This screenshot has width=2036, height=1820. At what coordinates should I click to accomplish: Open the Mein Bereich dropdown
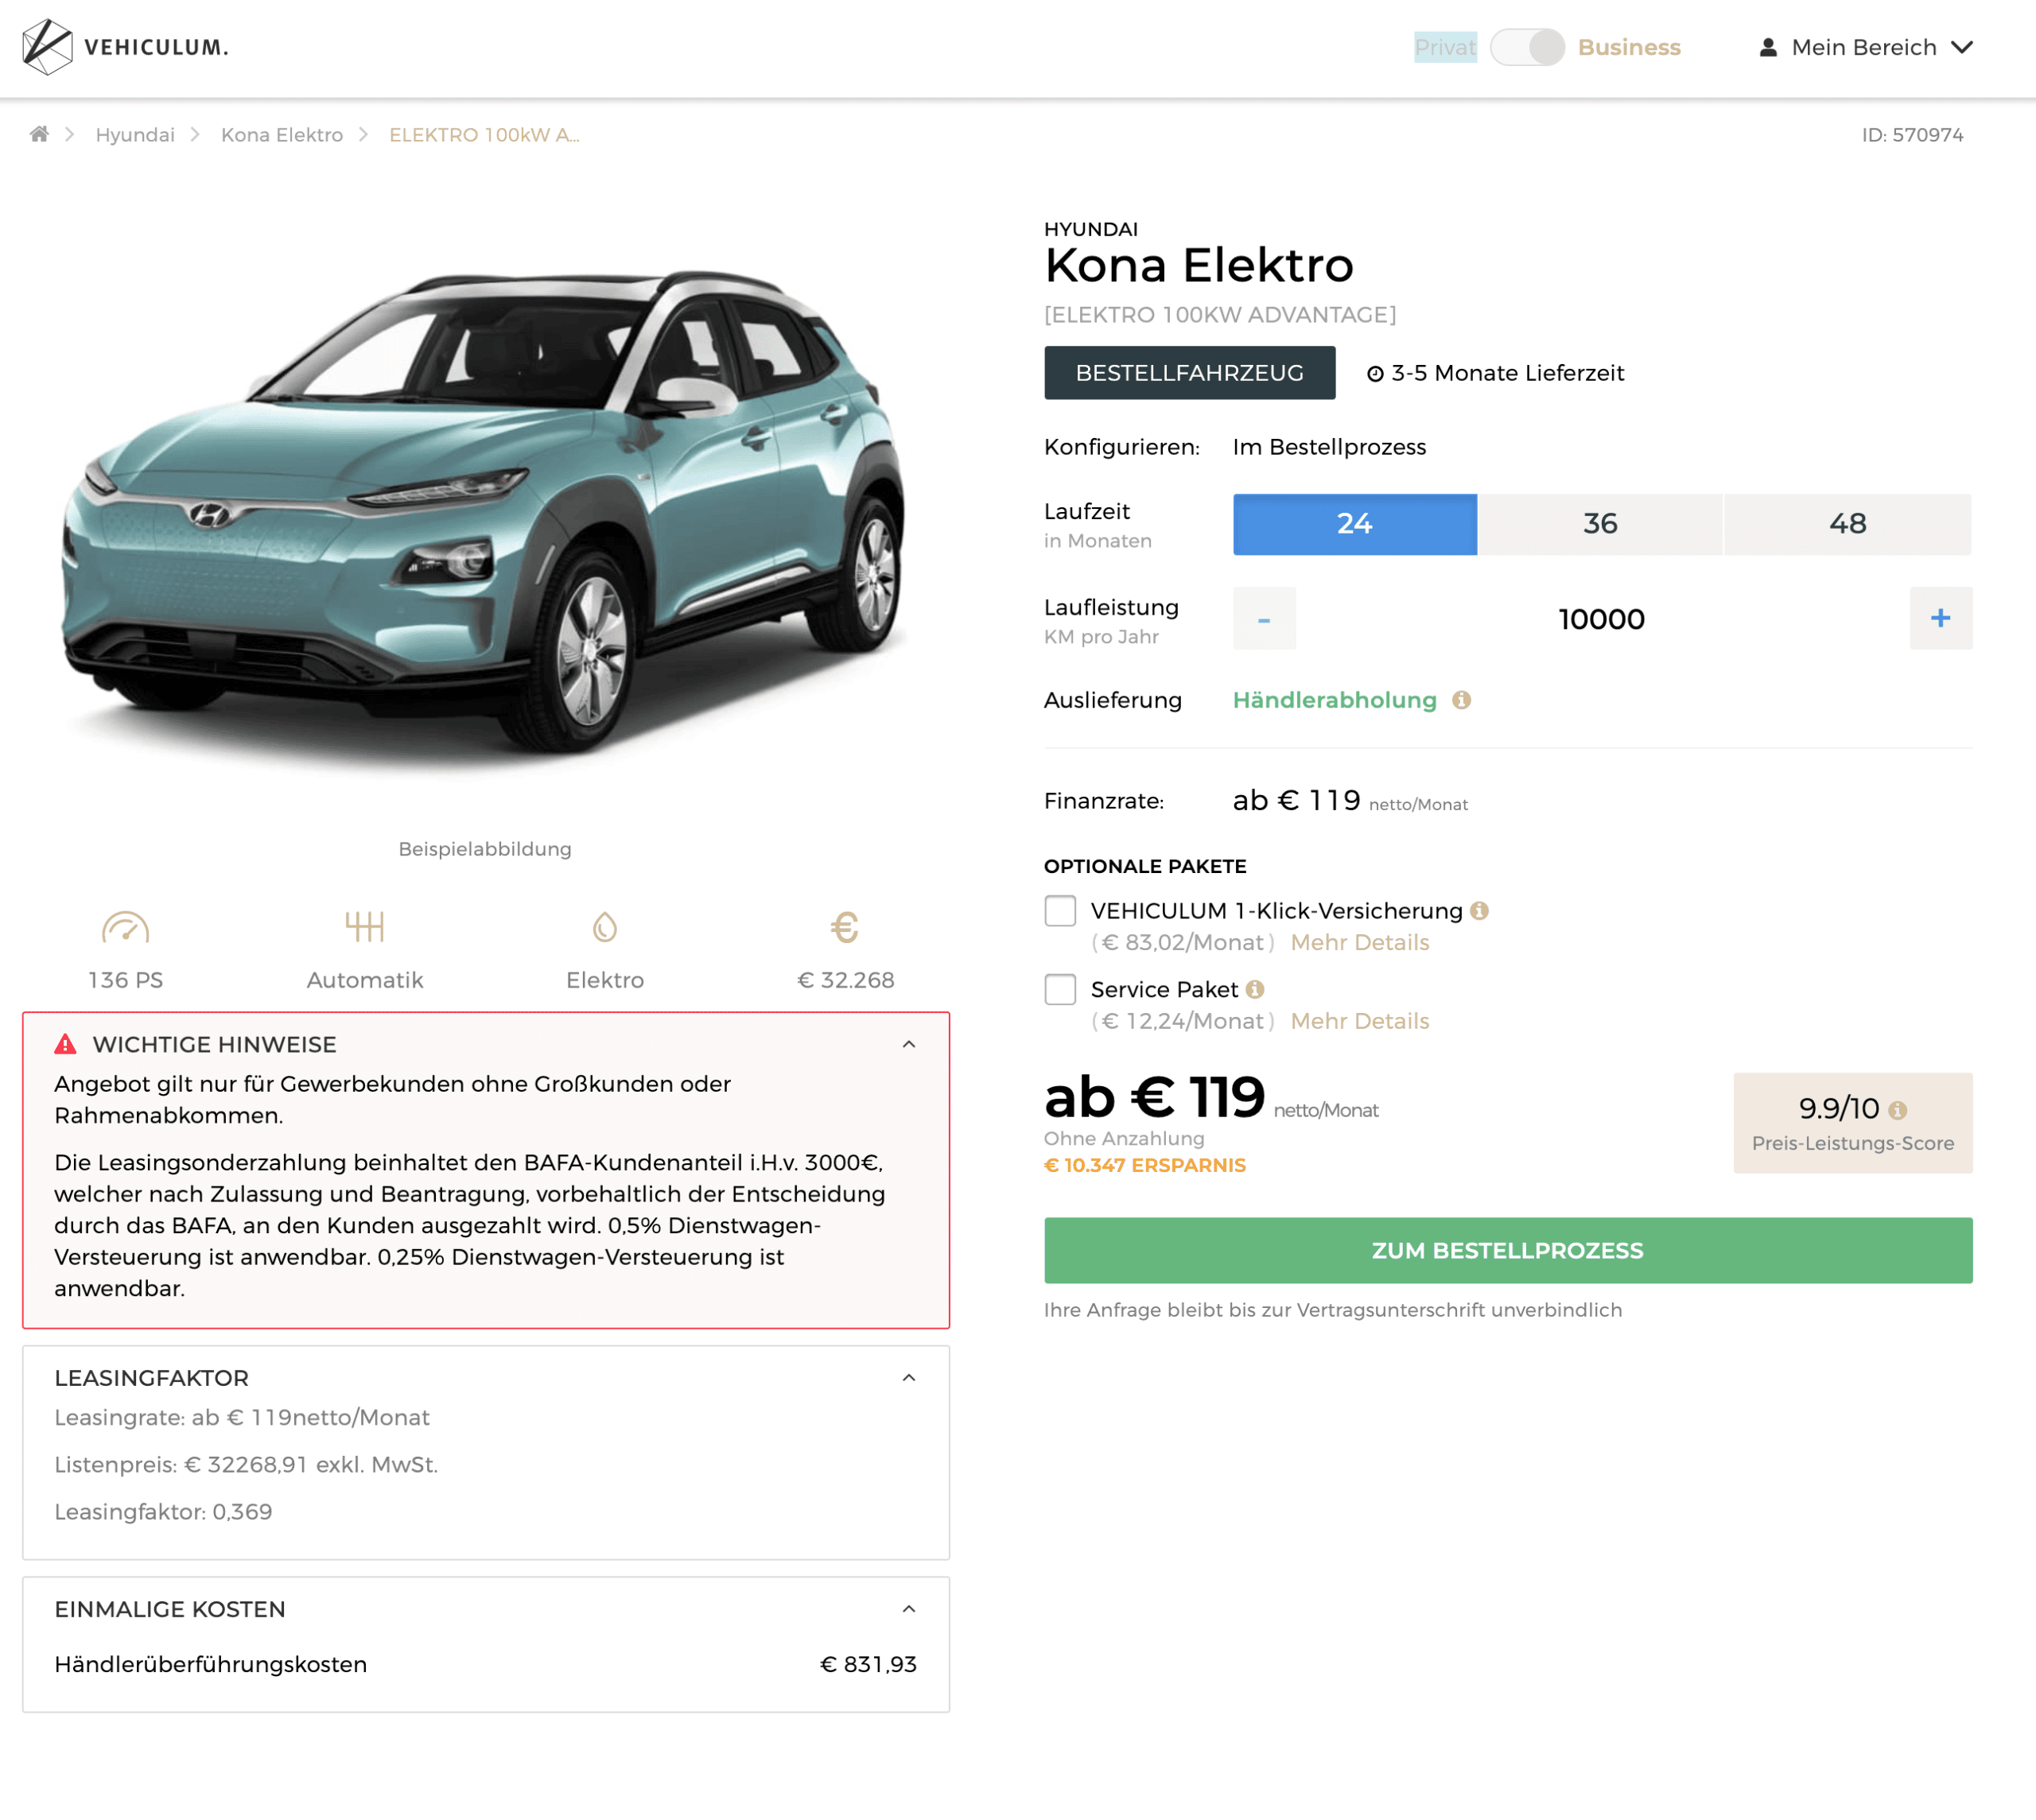[1866, 47]
